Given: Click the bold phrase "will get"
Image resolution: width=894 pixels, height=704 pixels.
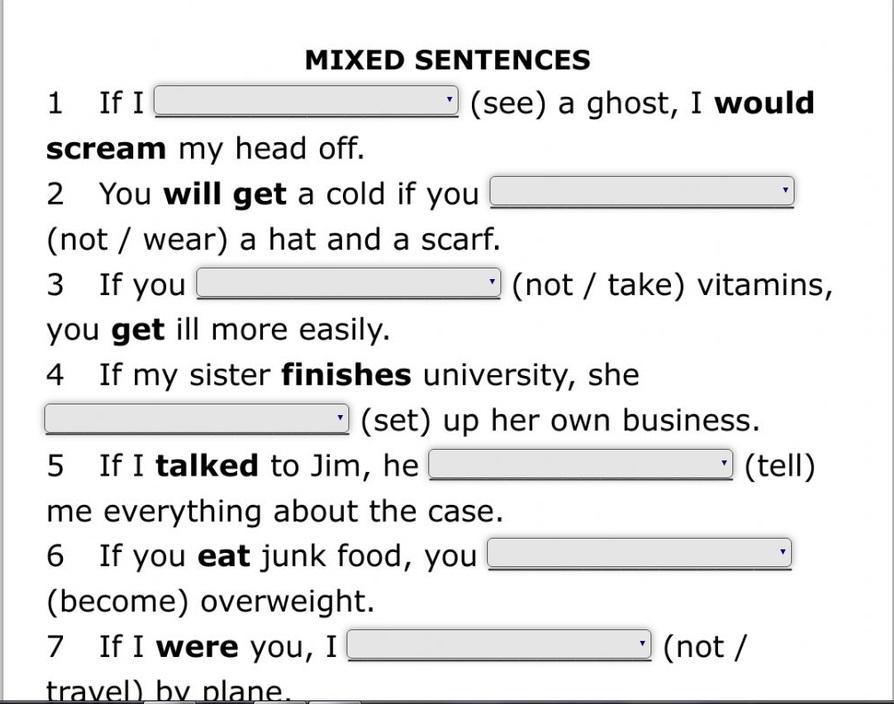Looking at the screenshot, I should 224,193.
